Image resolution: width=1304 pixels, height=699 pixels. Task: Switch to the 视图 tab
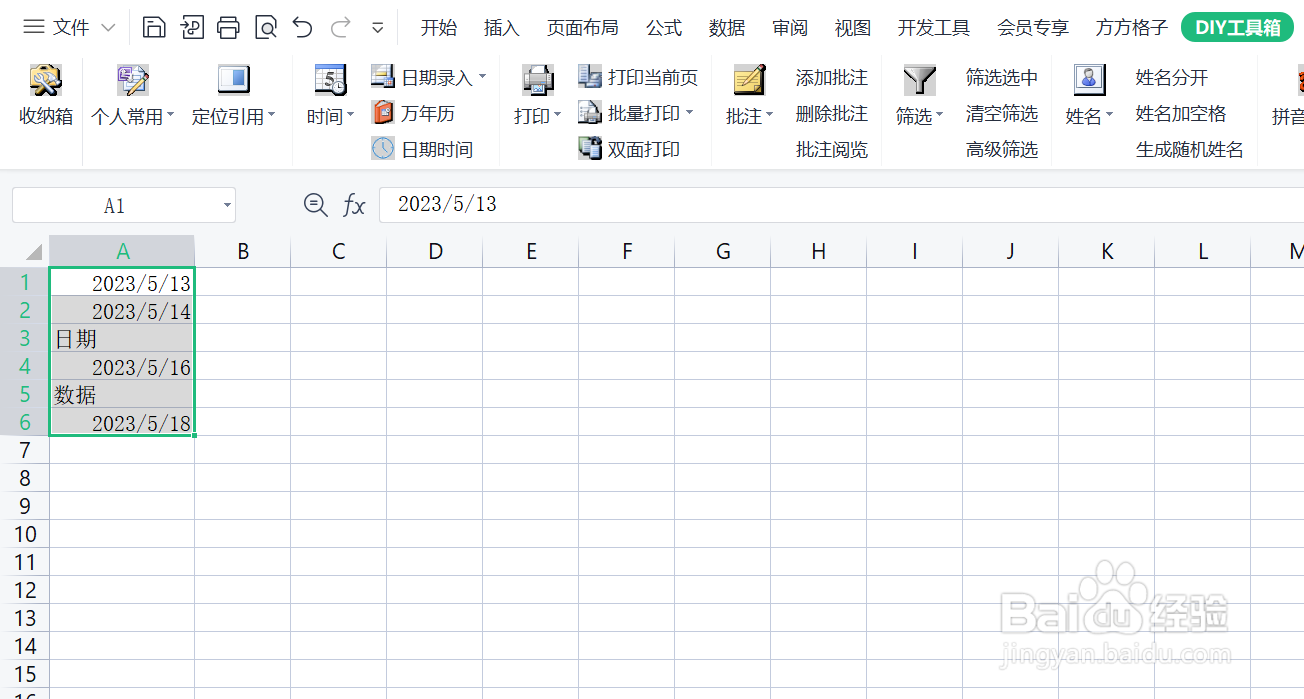point(853,28)
